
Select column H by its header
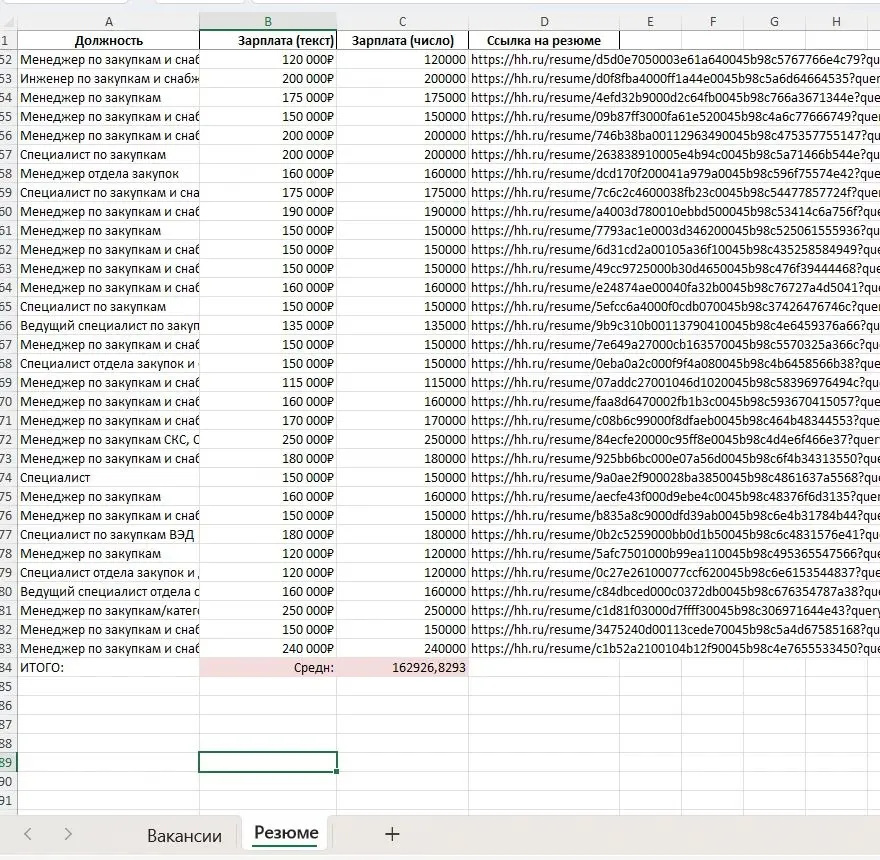point(836,21)
